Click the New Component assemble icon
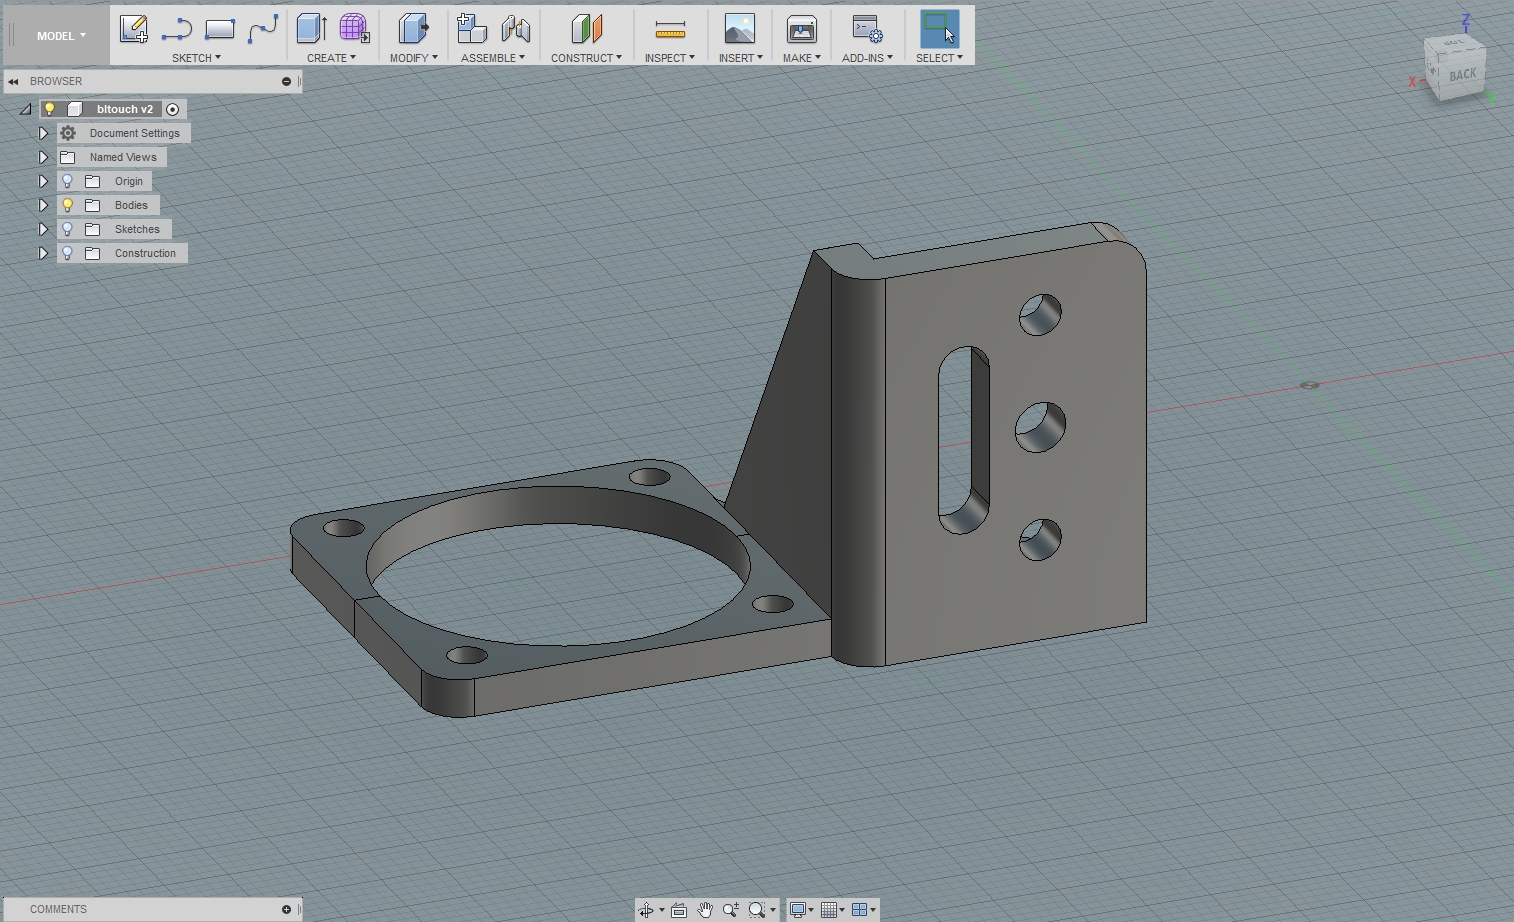1514x922 pixels. (x=471, y=29)
